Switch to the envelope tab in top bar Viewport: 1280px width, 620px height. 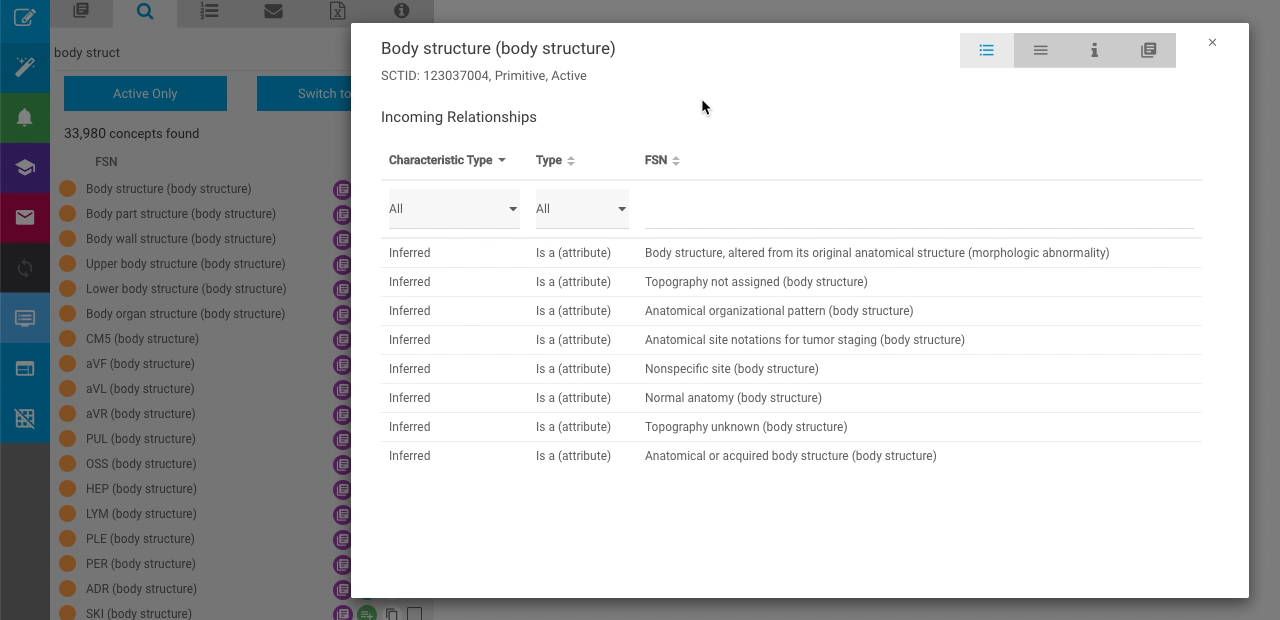(273, 11)
